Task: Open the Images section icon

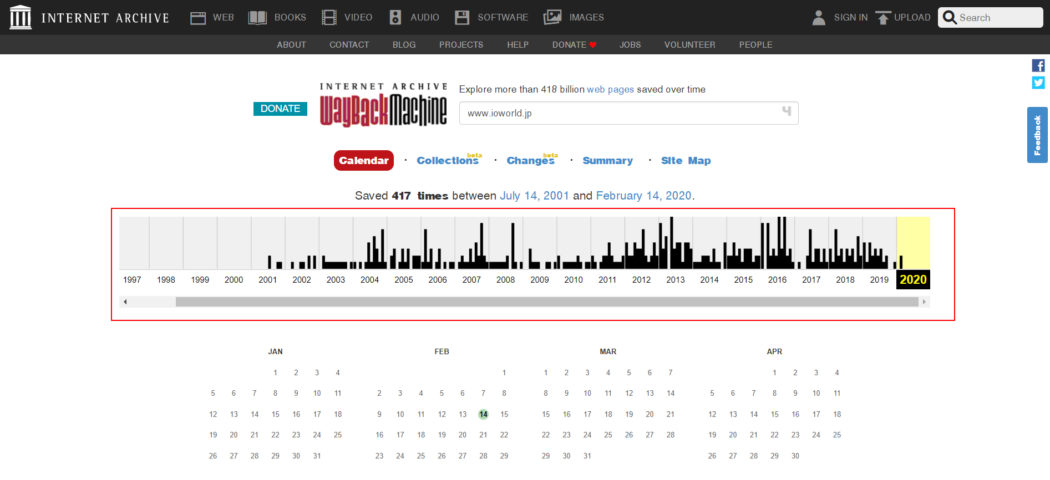Action: (x=552, y=17)
